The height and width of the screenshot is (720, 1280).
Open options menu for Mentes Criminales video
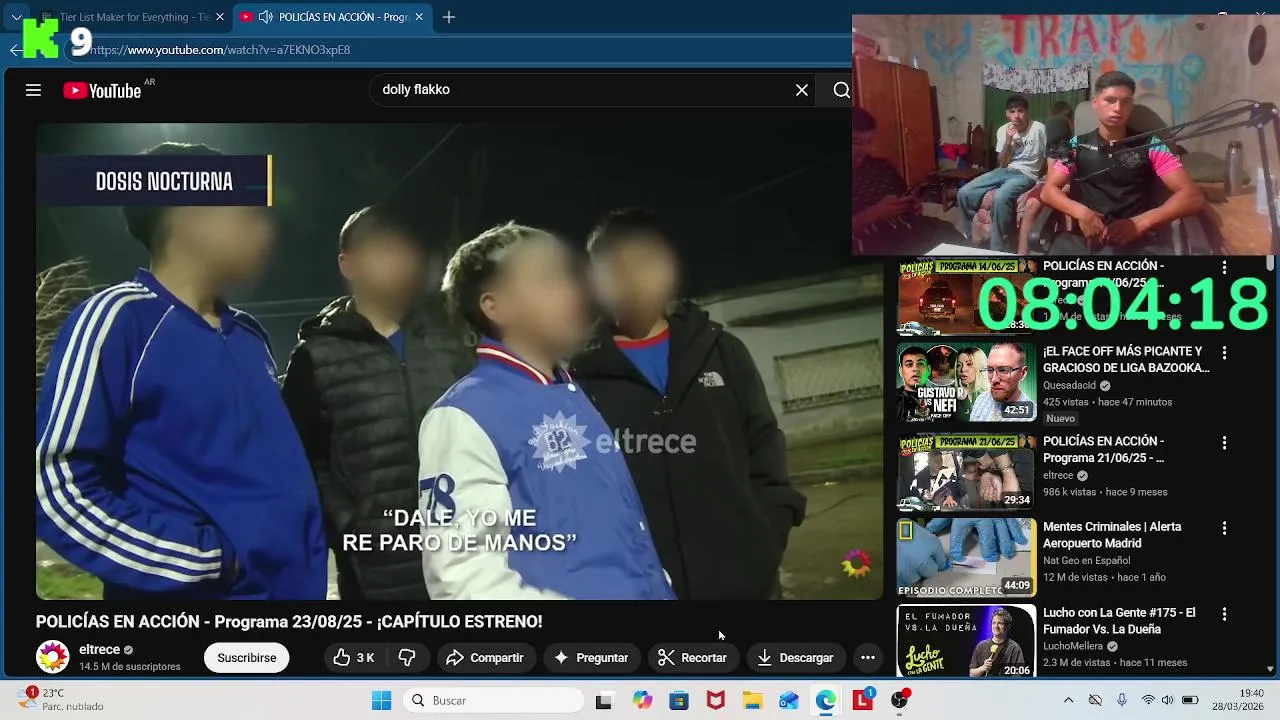pos(1224,528)
